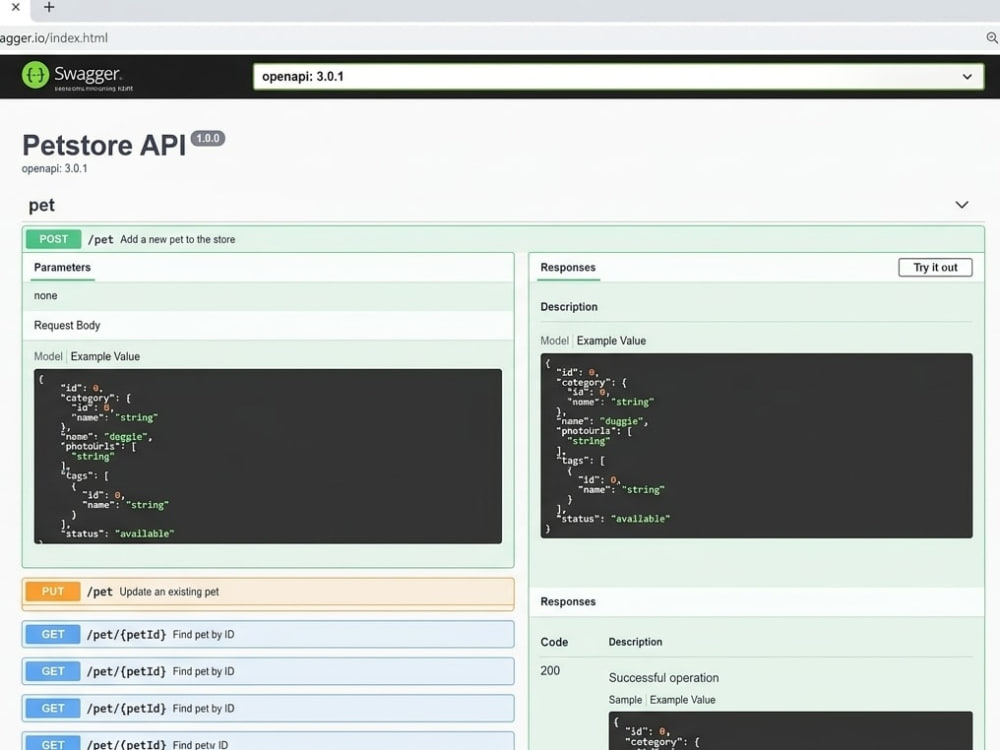Click the magnifier zoom icon in address bar
Image resolution: width=1000 pixels, height=750 pixels.
click(992, 38)
